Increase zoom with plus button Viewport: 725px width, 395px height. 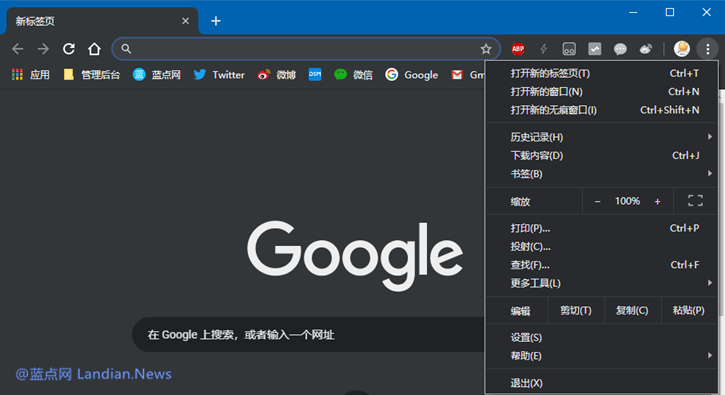tap(657, 201)
